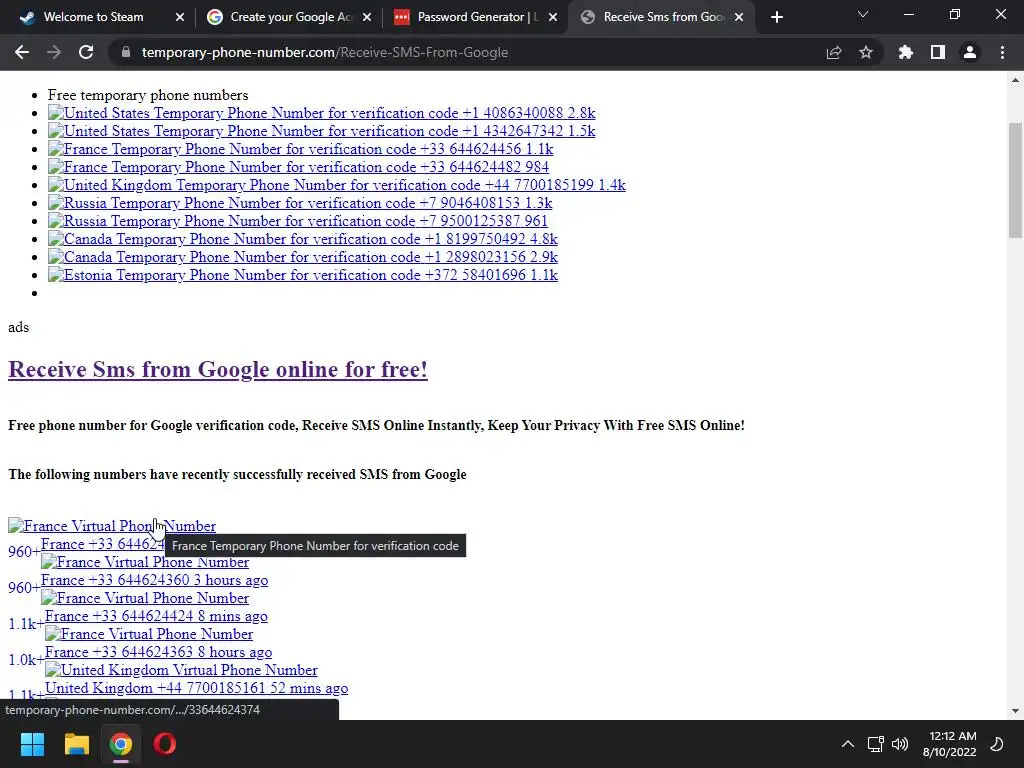
Task: Open United States number +1 4086340088 link
Action: coord(321,113)
